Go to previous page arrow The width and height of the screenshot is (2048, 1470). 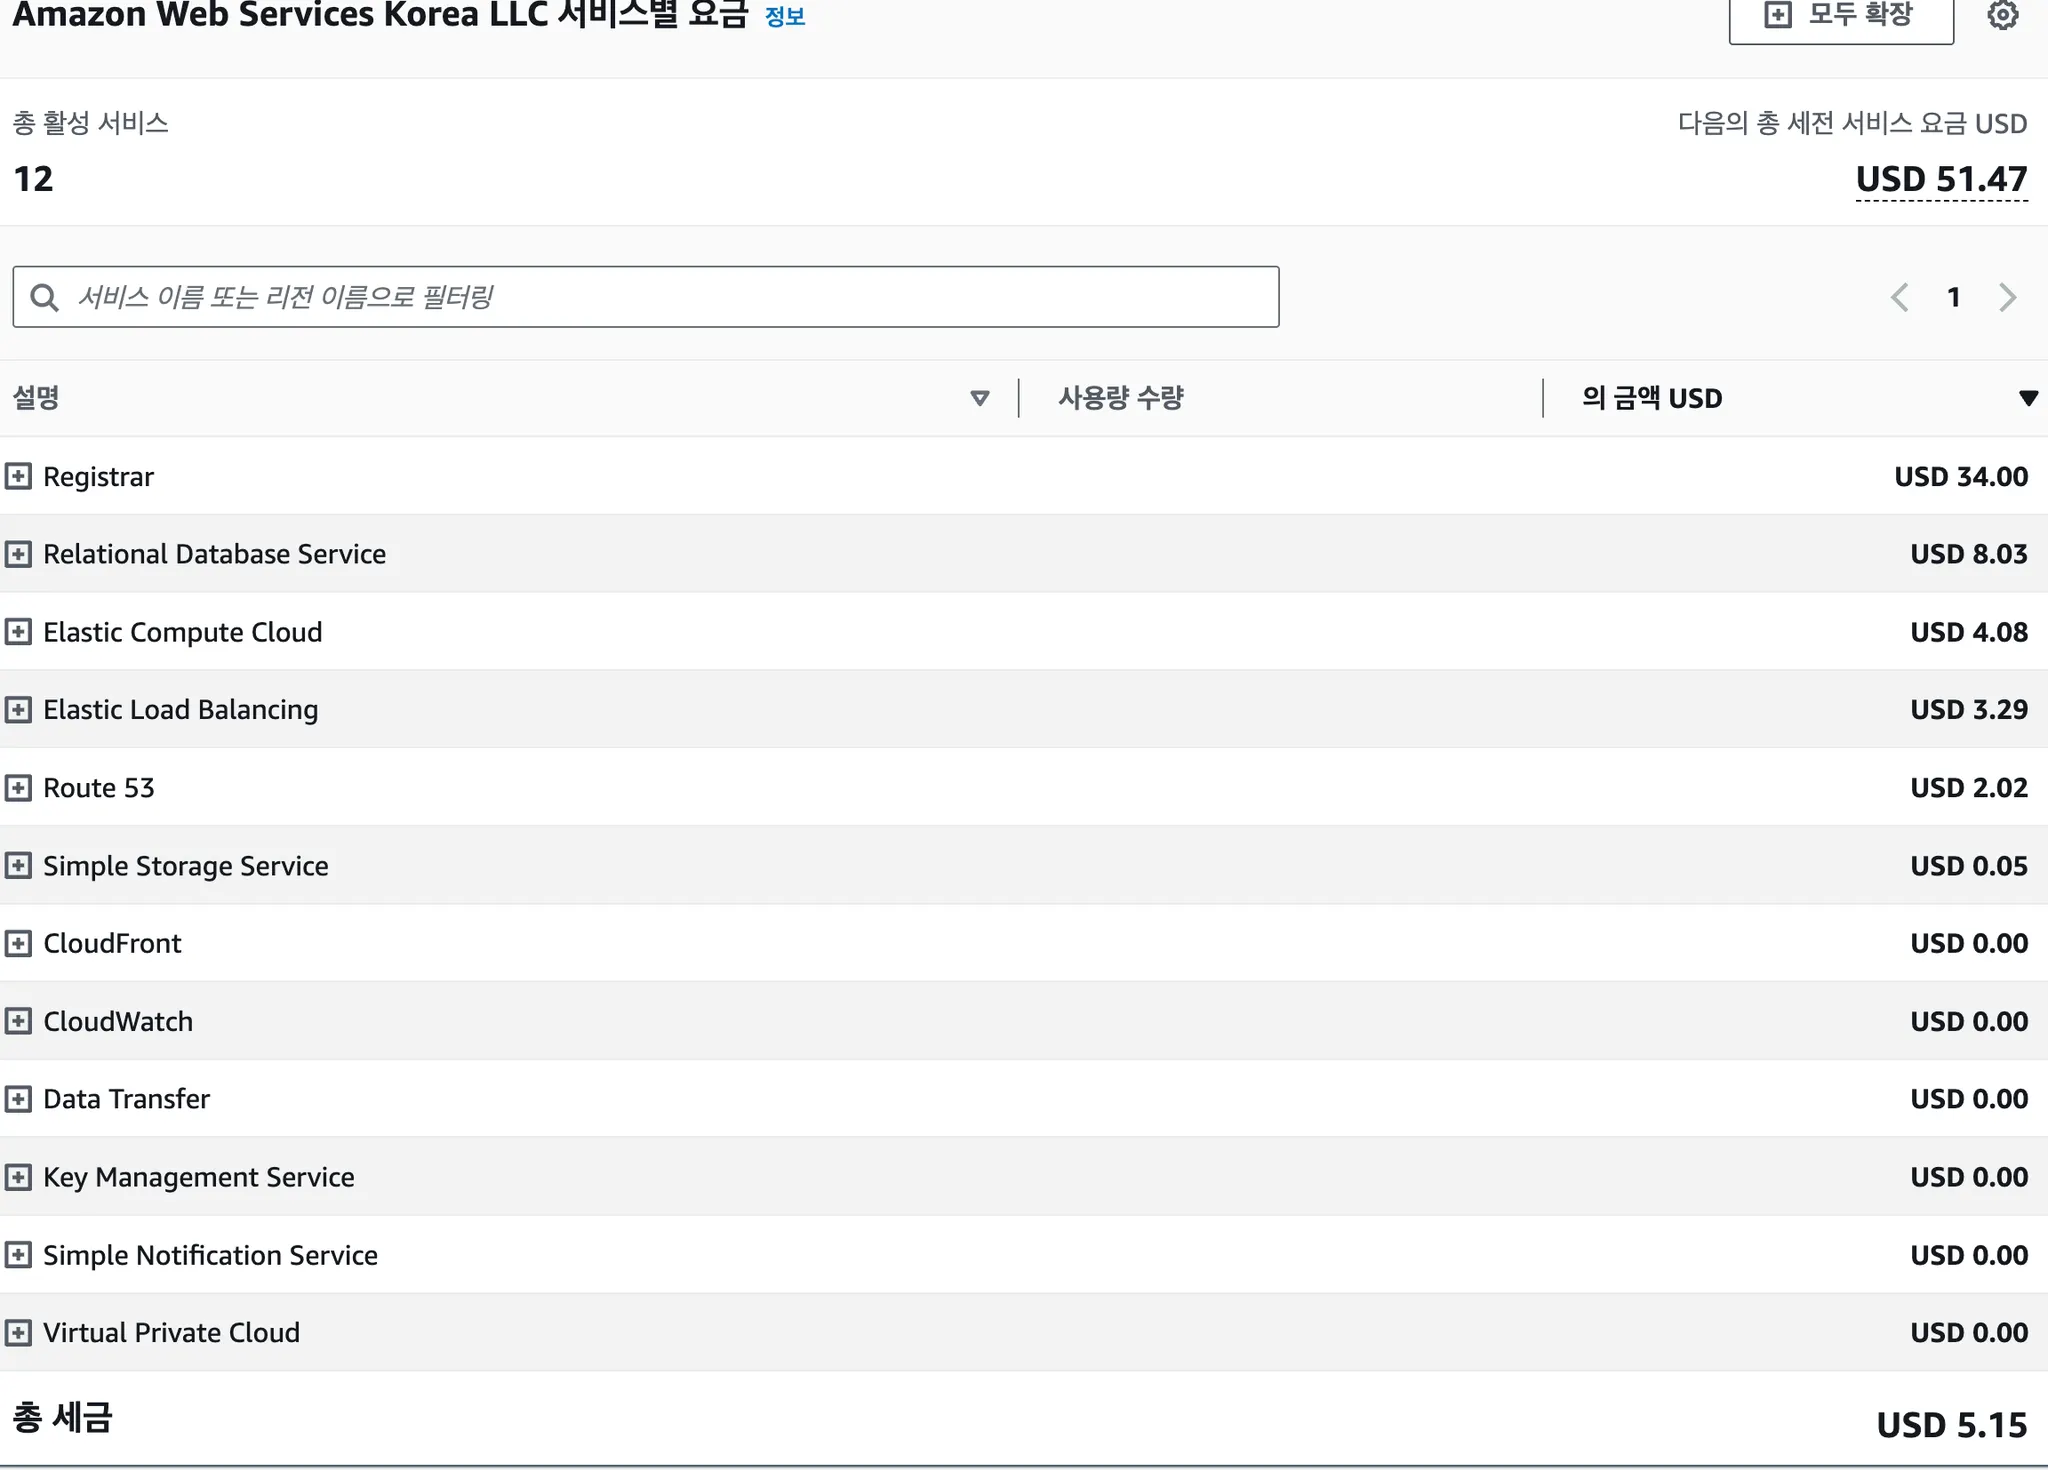click(x=1899, y=297)
